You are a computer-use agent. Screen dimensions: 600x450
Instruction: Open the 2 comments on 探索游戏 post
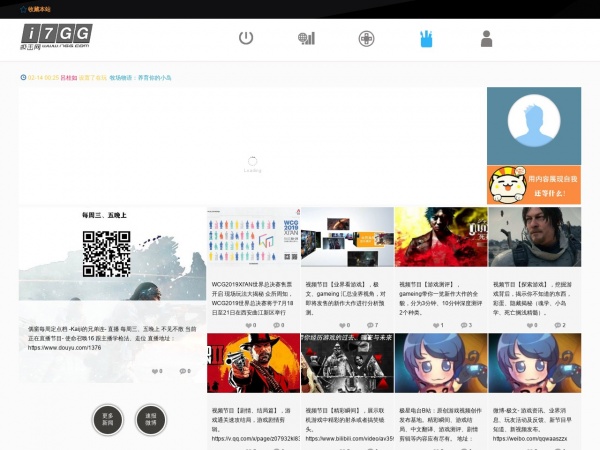(x=558, y=325)
